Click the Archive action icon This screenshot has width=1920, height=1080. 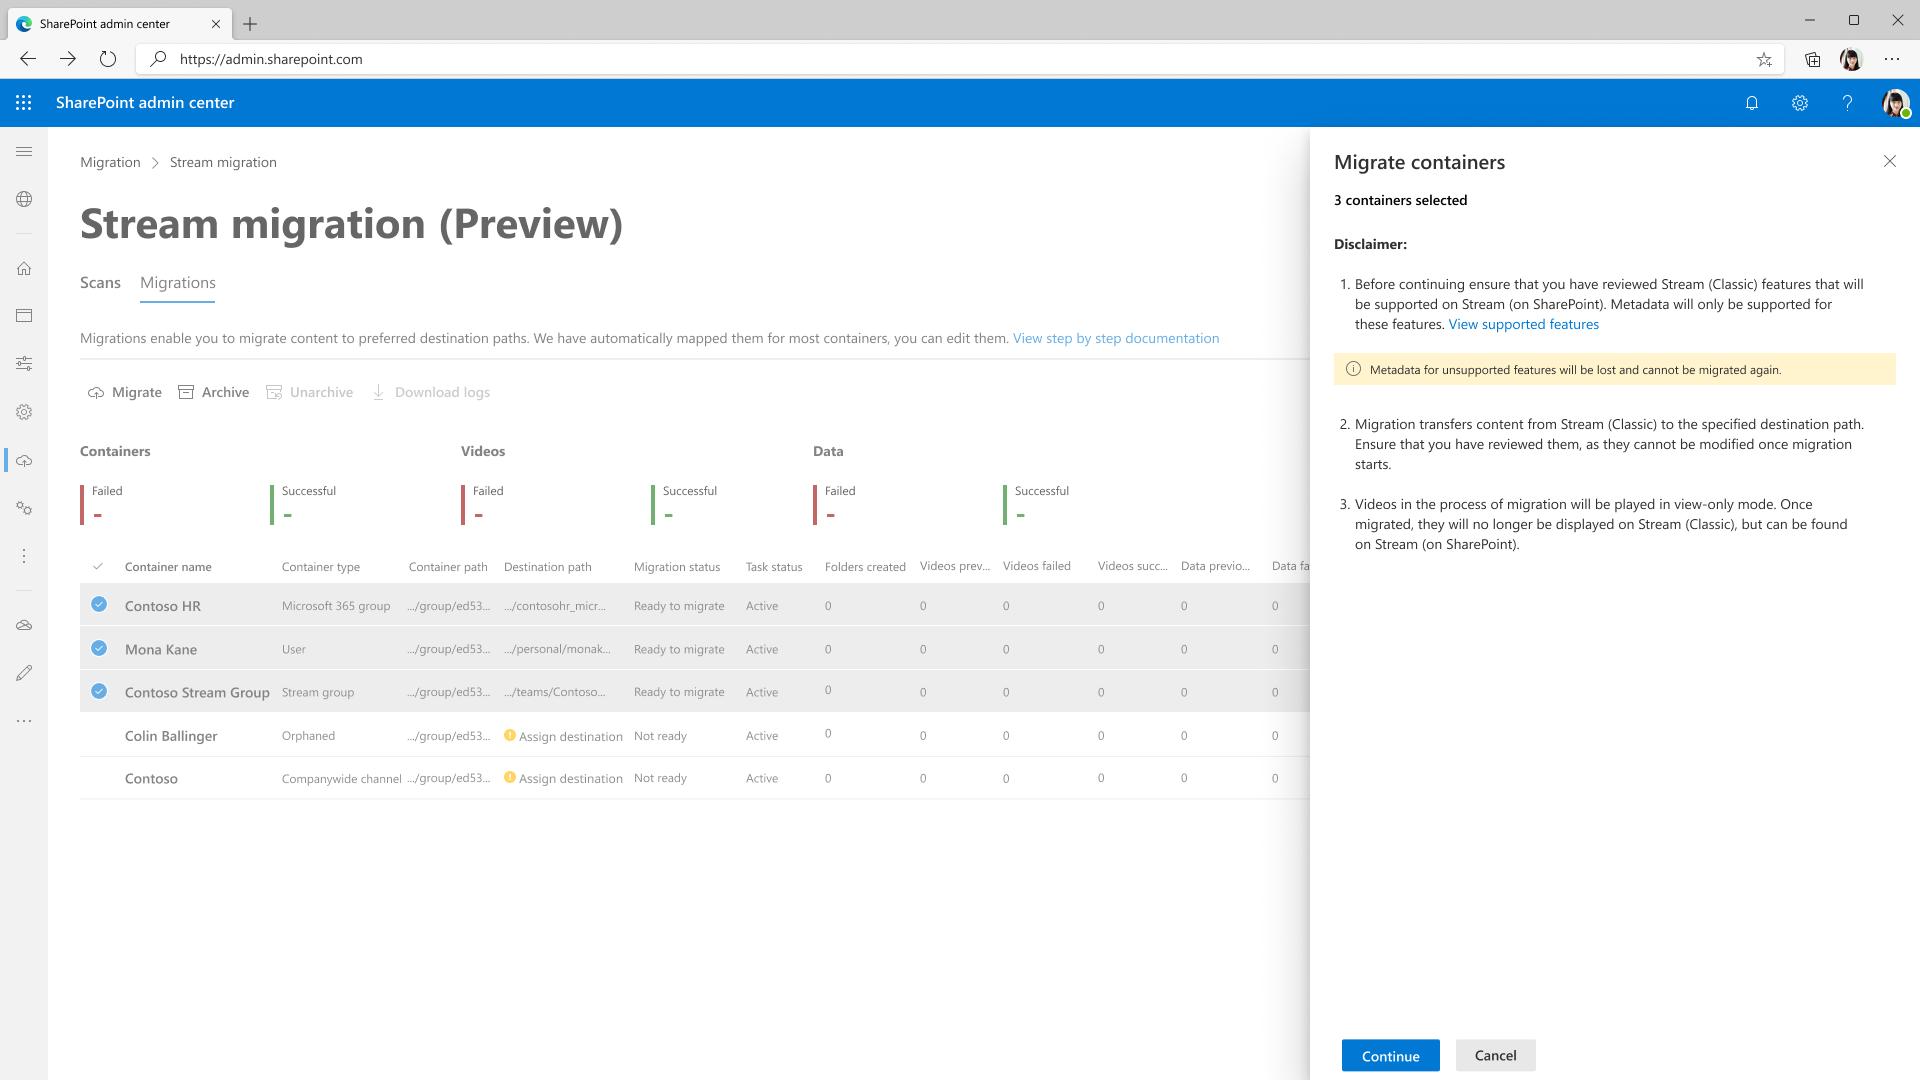[187, 392]
